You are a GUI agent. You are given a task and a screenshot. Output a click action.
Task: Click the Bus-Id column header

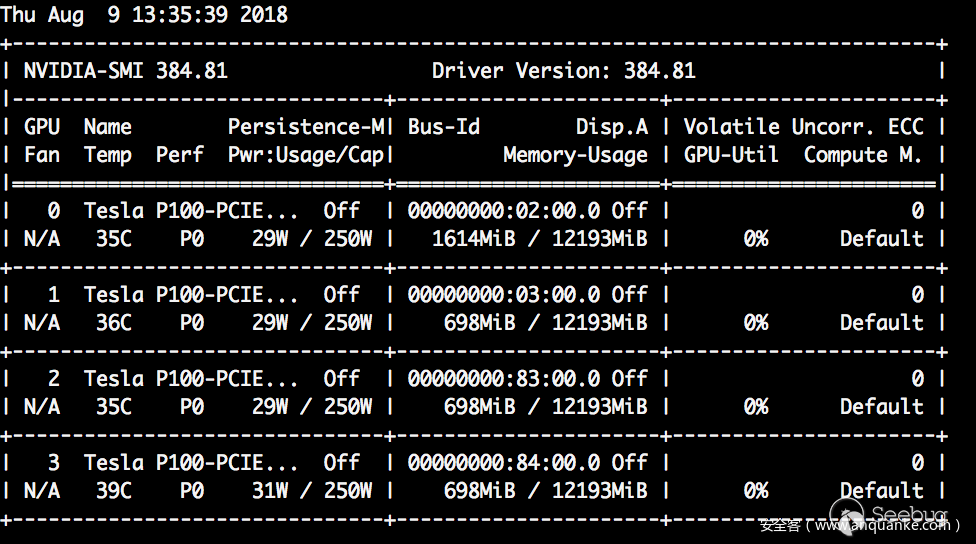[444, 127]
